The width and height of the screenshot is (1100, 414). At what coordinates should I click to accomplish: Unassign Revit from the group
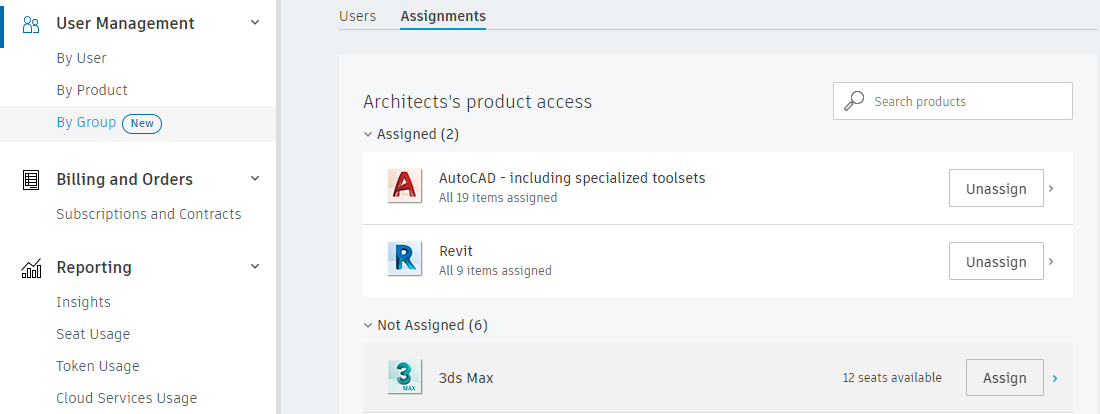click(996, 261)
